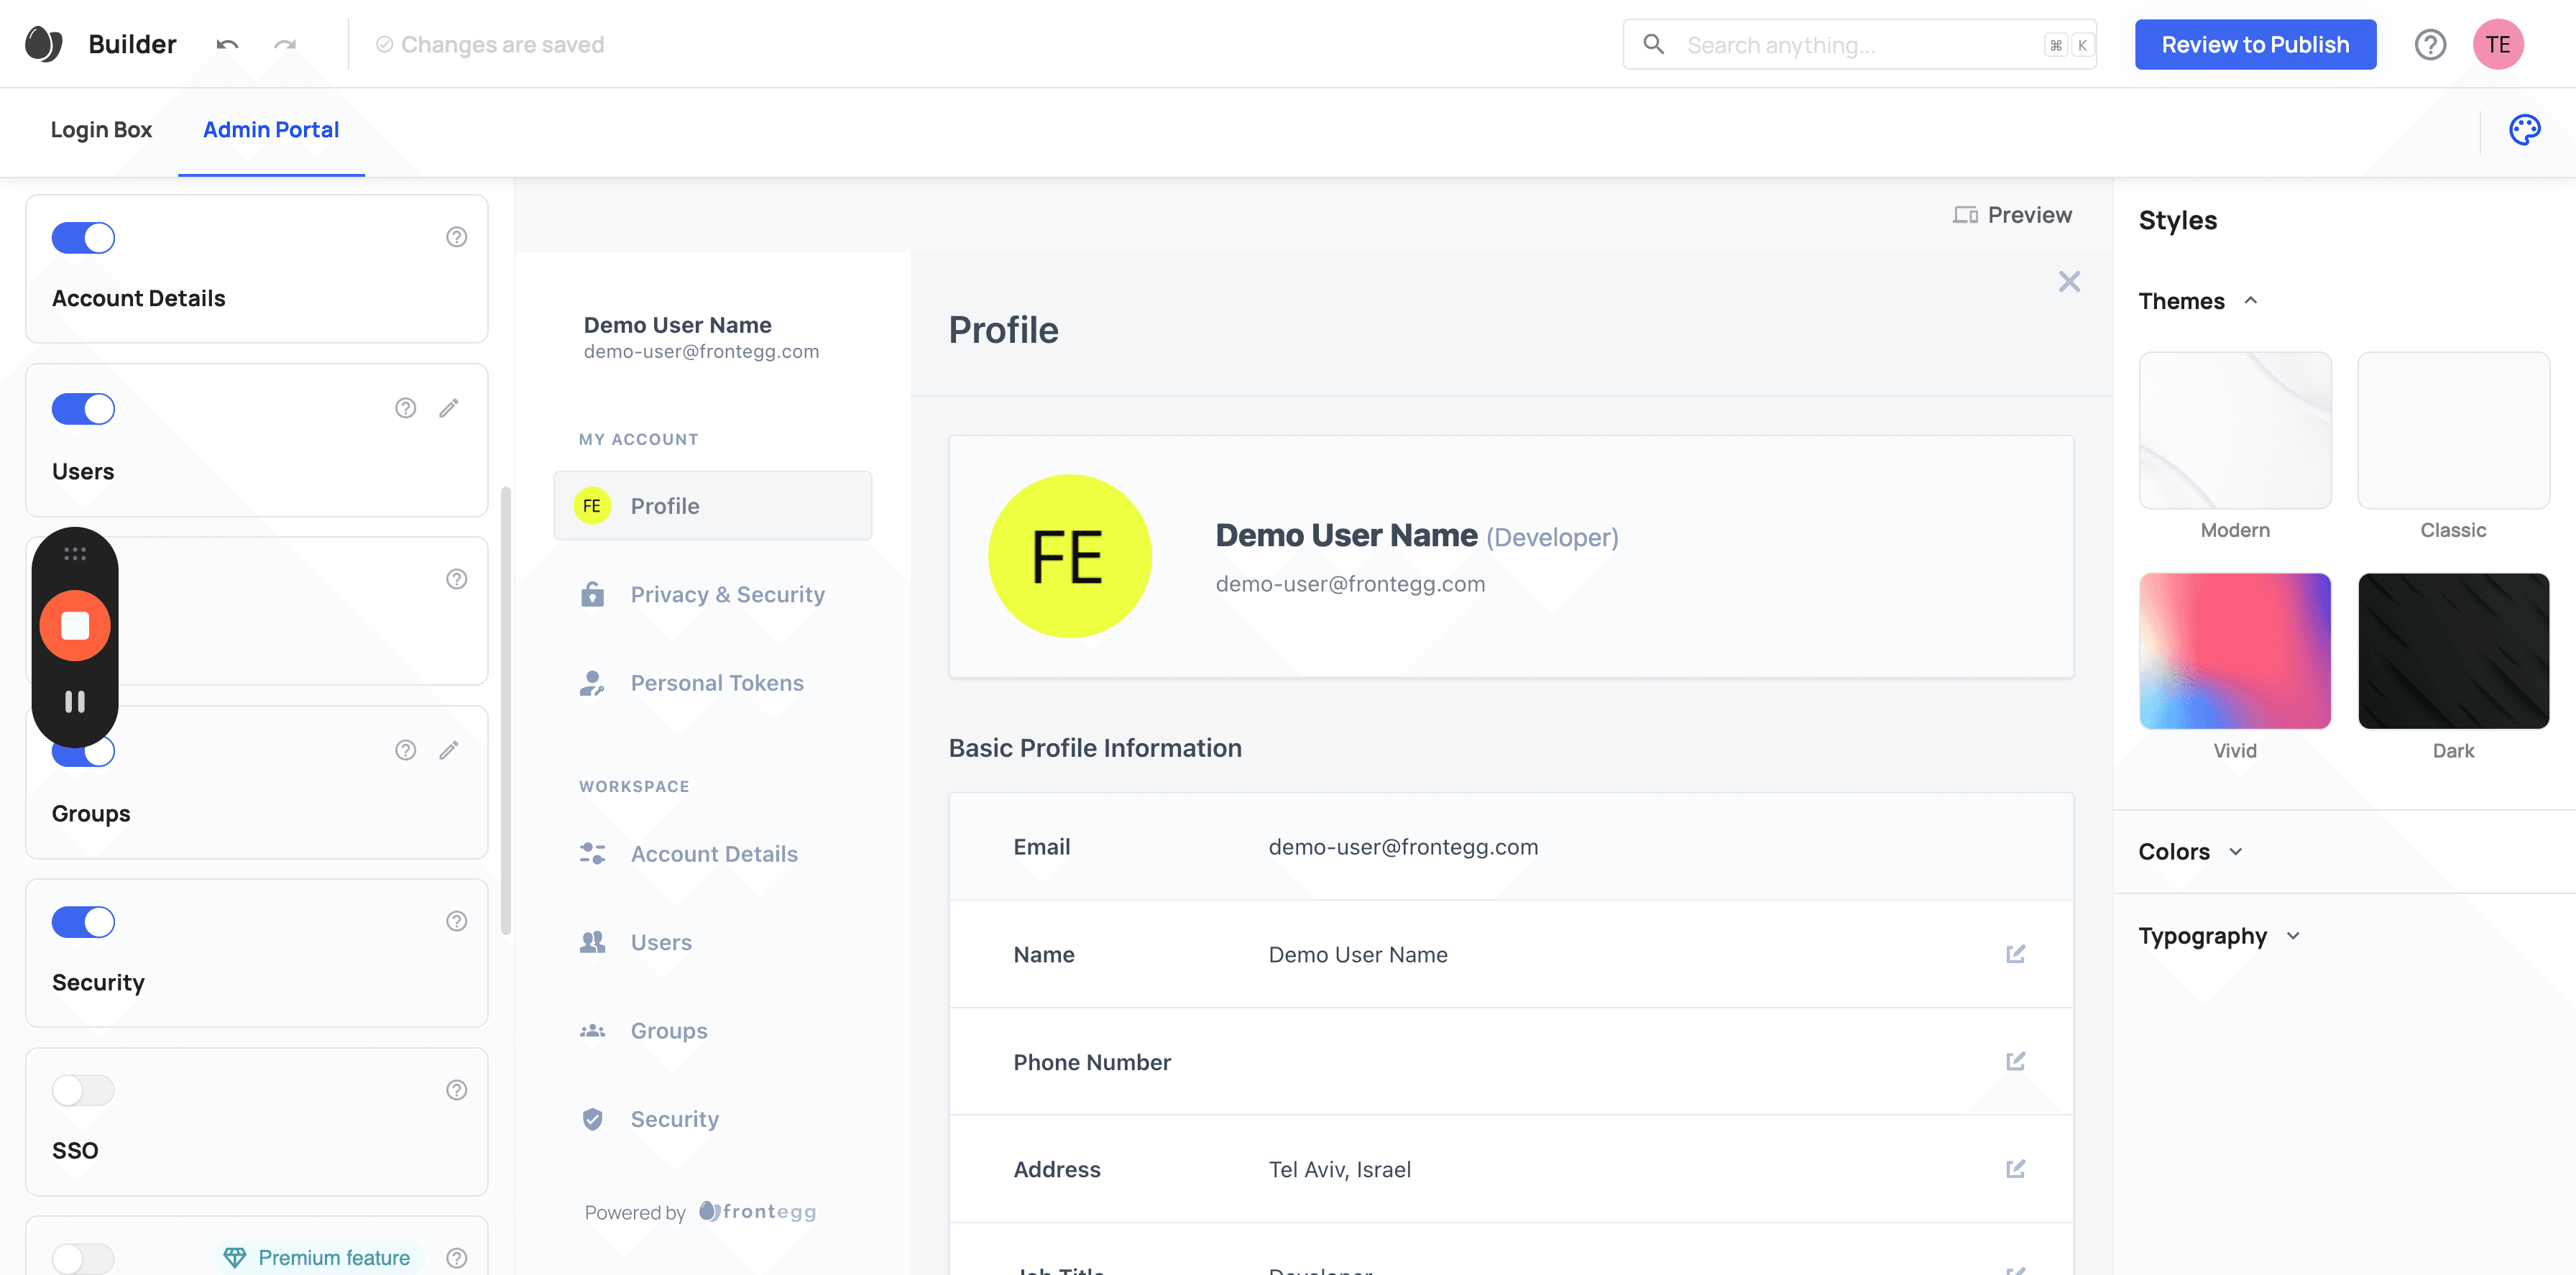2576x1275 pixels.
Task: Select Profile in My Account menu
Action: click(712, 506)
